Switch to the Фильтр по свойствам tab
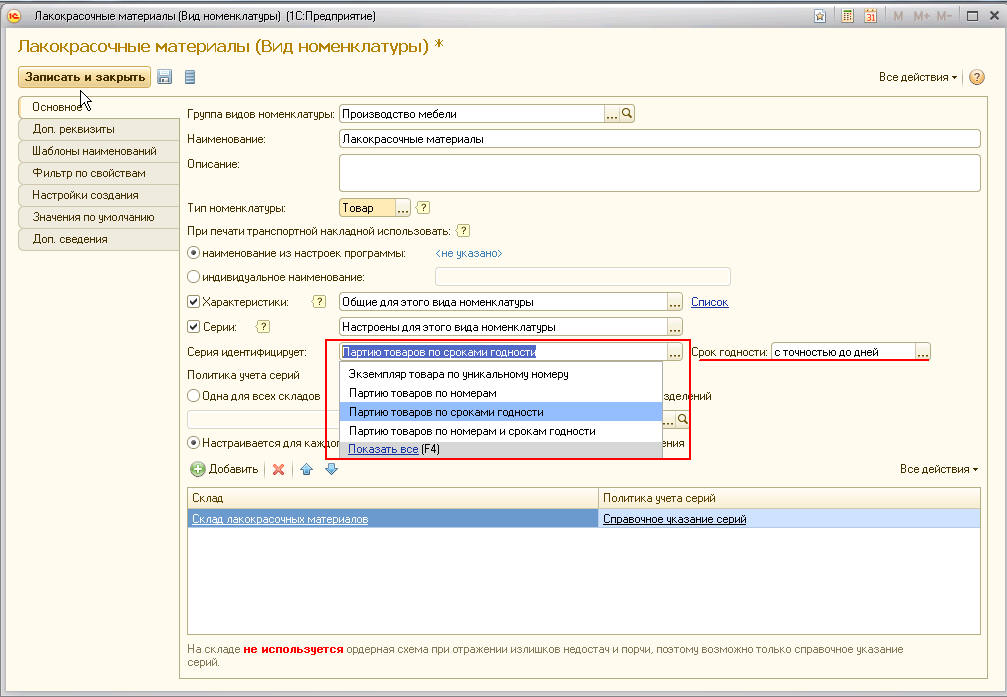The height and width of the screenshot is (697, 1007). (98, 173)
